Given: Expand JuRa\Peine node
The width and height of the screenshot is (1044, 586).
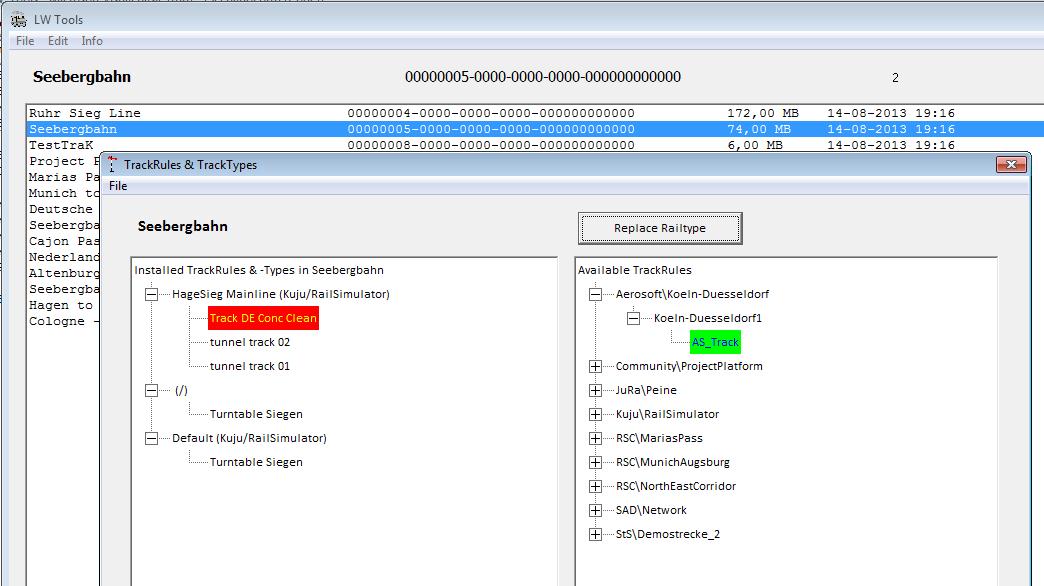Looking at the screenshot, I should click(595, 390).
